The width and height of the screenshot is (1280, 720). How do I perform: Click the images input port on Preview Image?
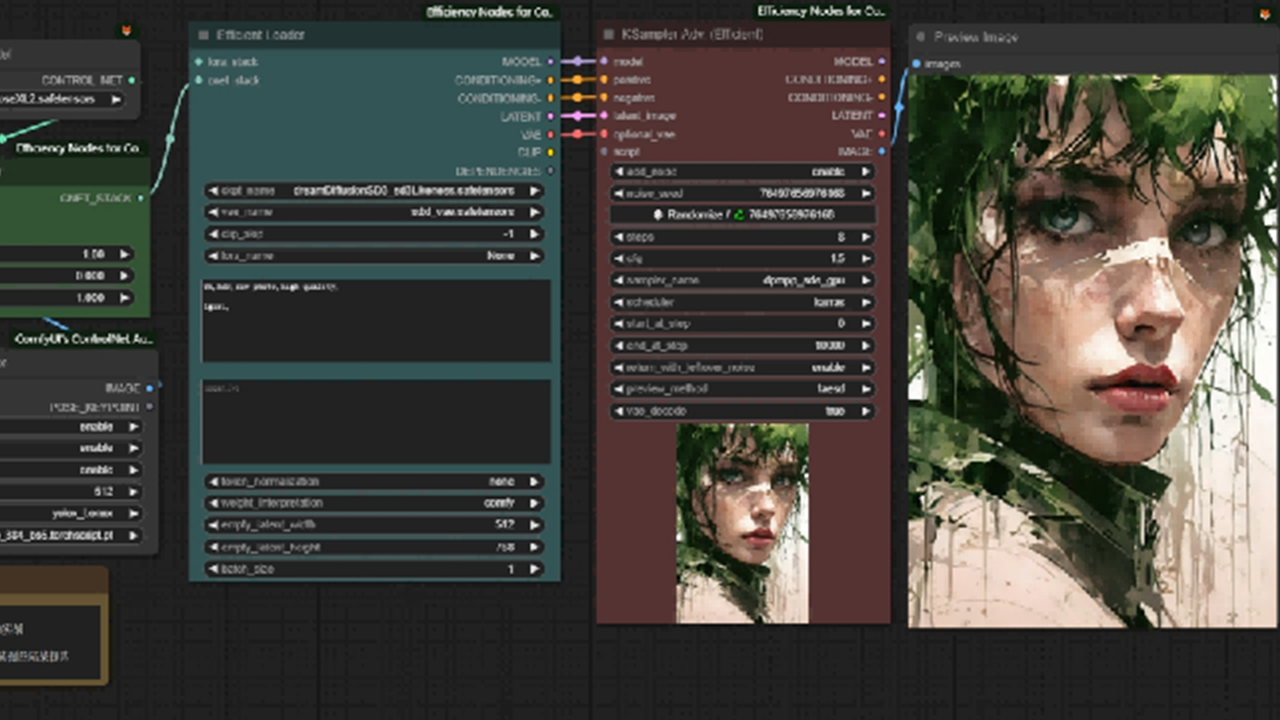pos(915,64)
